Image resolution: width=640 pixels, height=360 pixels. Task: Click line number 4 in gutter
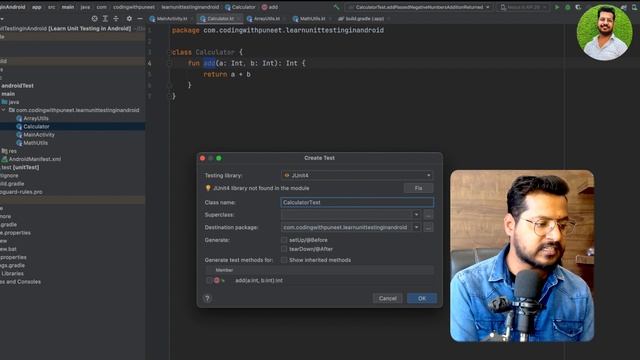pos(149,63)
